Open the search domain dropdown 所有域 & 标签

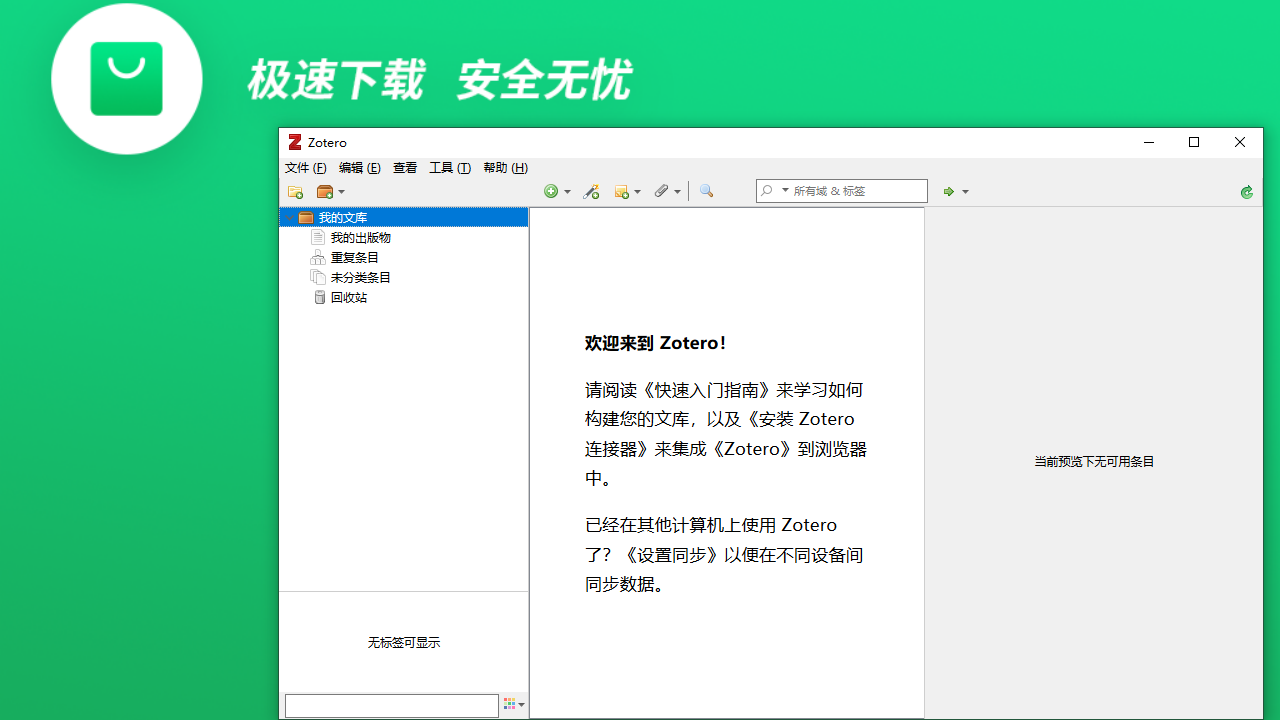point(784,190)
